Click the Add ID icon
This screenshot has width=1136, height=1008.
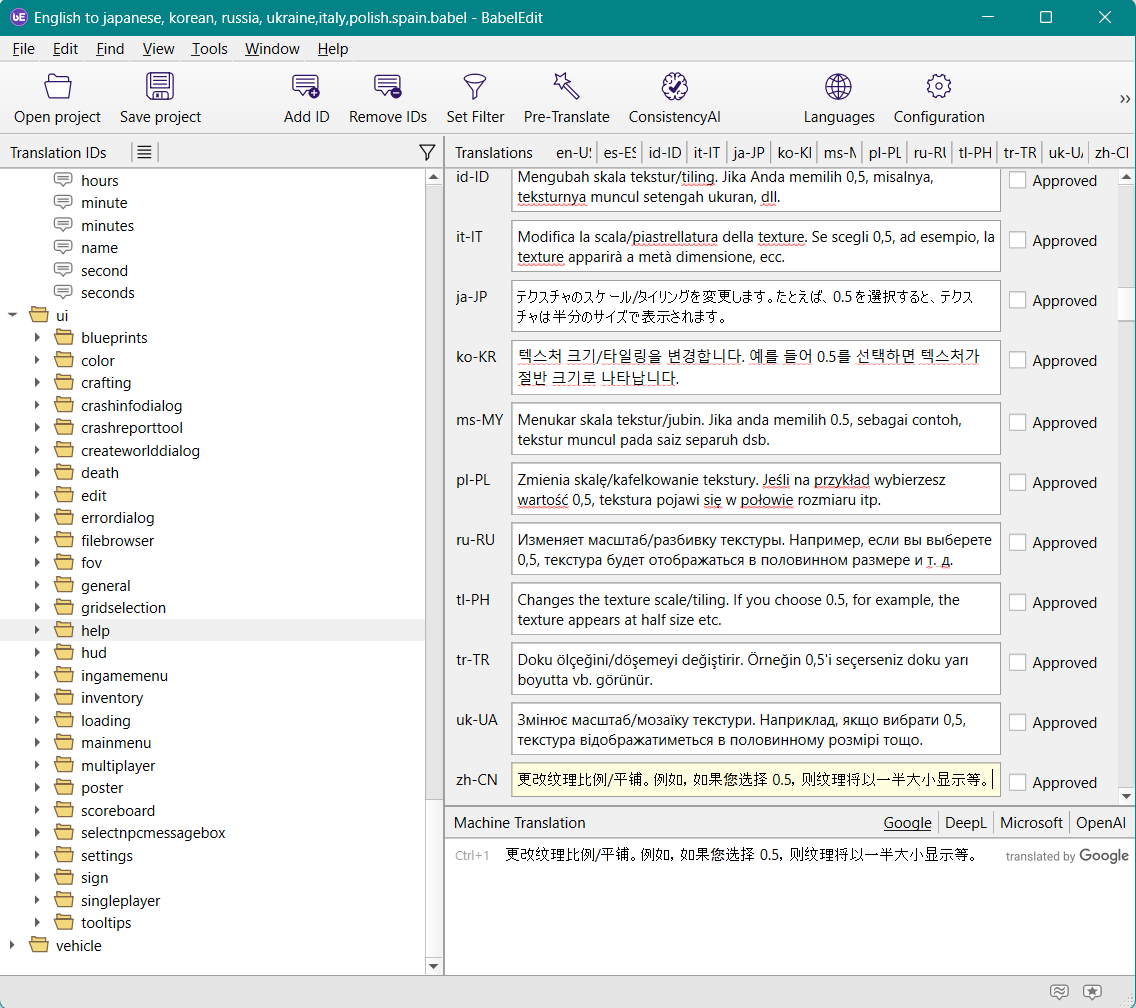click(306, 87)
